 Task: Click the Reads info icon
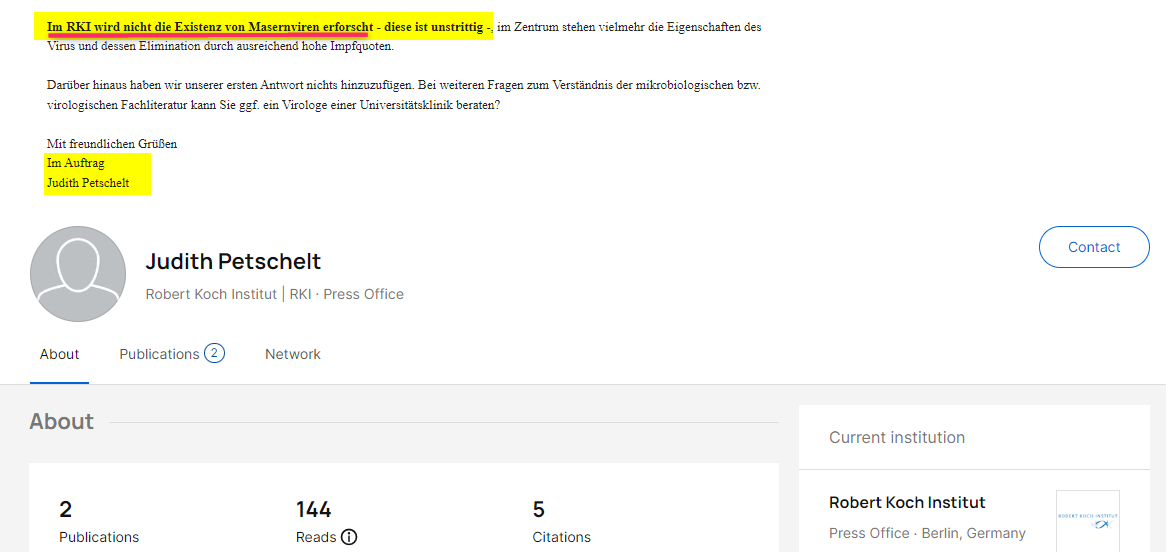349,537
